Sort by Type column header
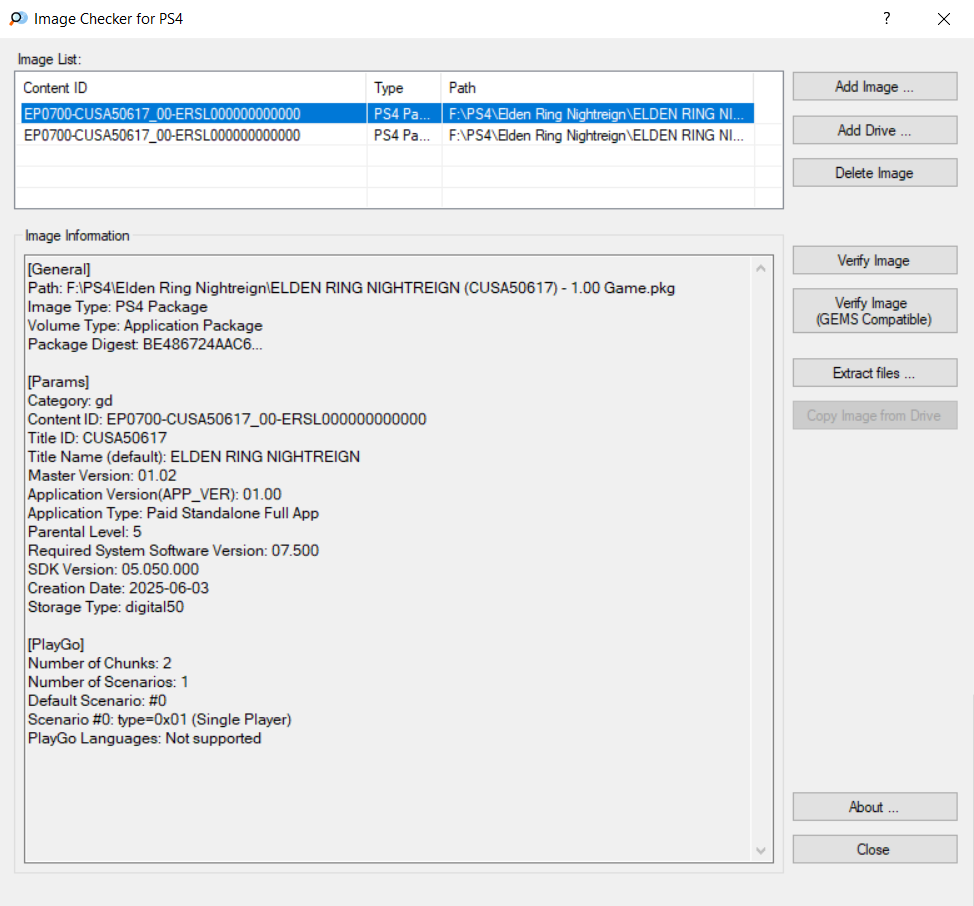Screen dimensions: 974x906 click(404, 88)
